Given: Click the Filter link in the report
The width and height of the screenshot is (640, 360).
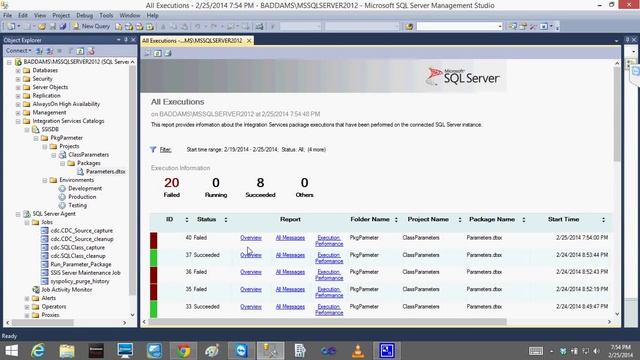Looking at the screenshot, I should click(x=165, y=150).
